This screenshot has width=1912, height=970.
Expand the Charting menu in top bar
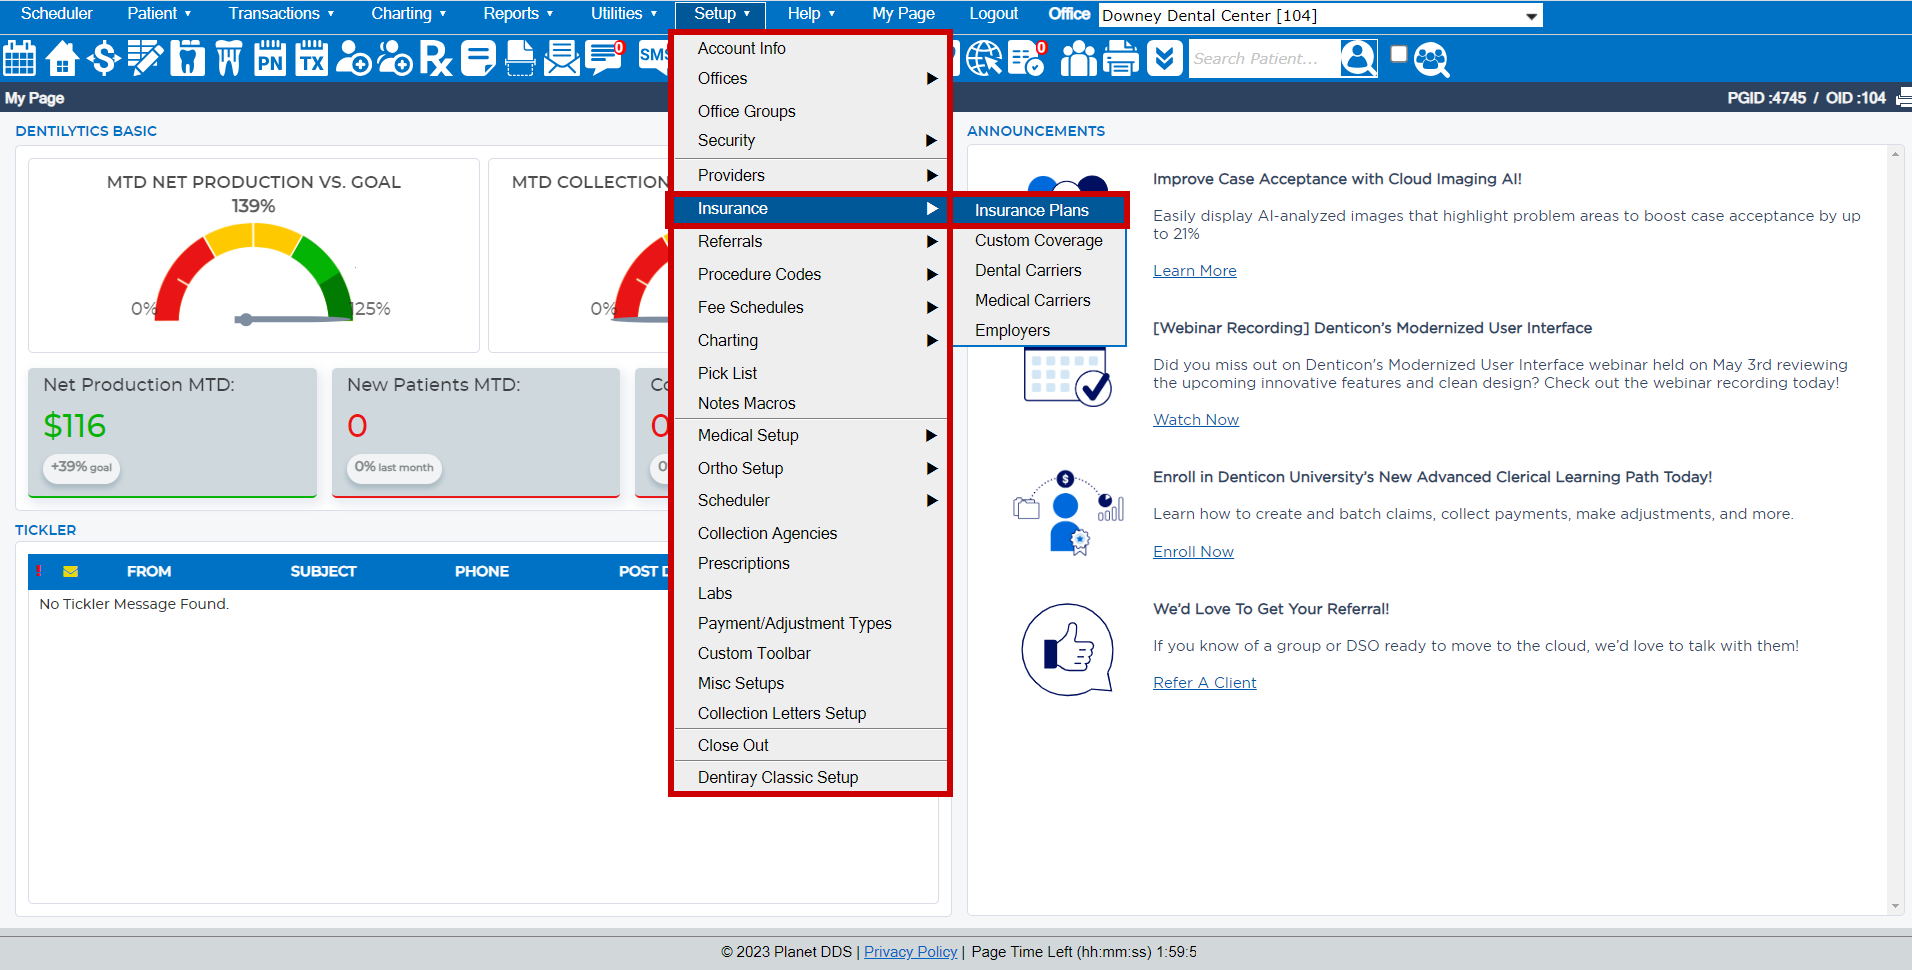click(x=408, y=14)
